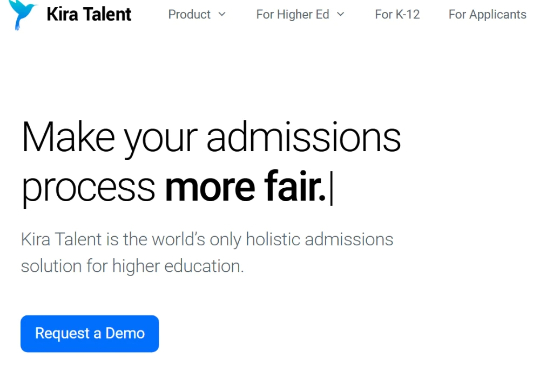The height and width of the screenshot is (372, 540).
Task: Click "admissions" in the large headline
Action: (303, 136)
